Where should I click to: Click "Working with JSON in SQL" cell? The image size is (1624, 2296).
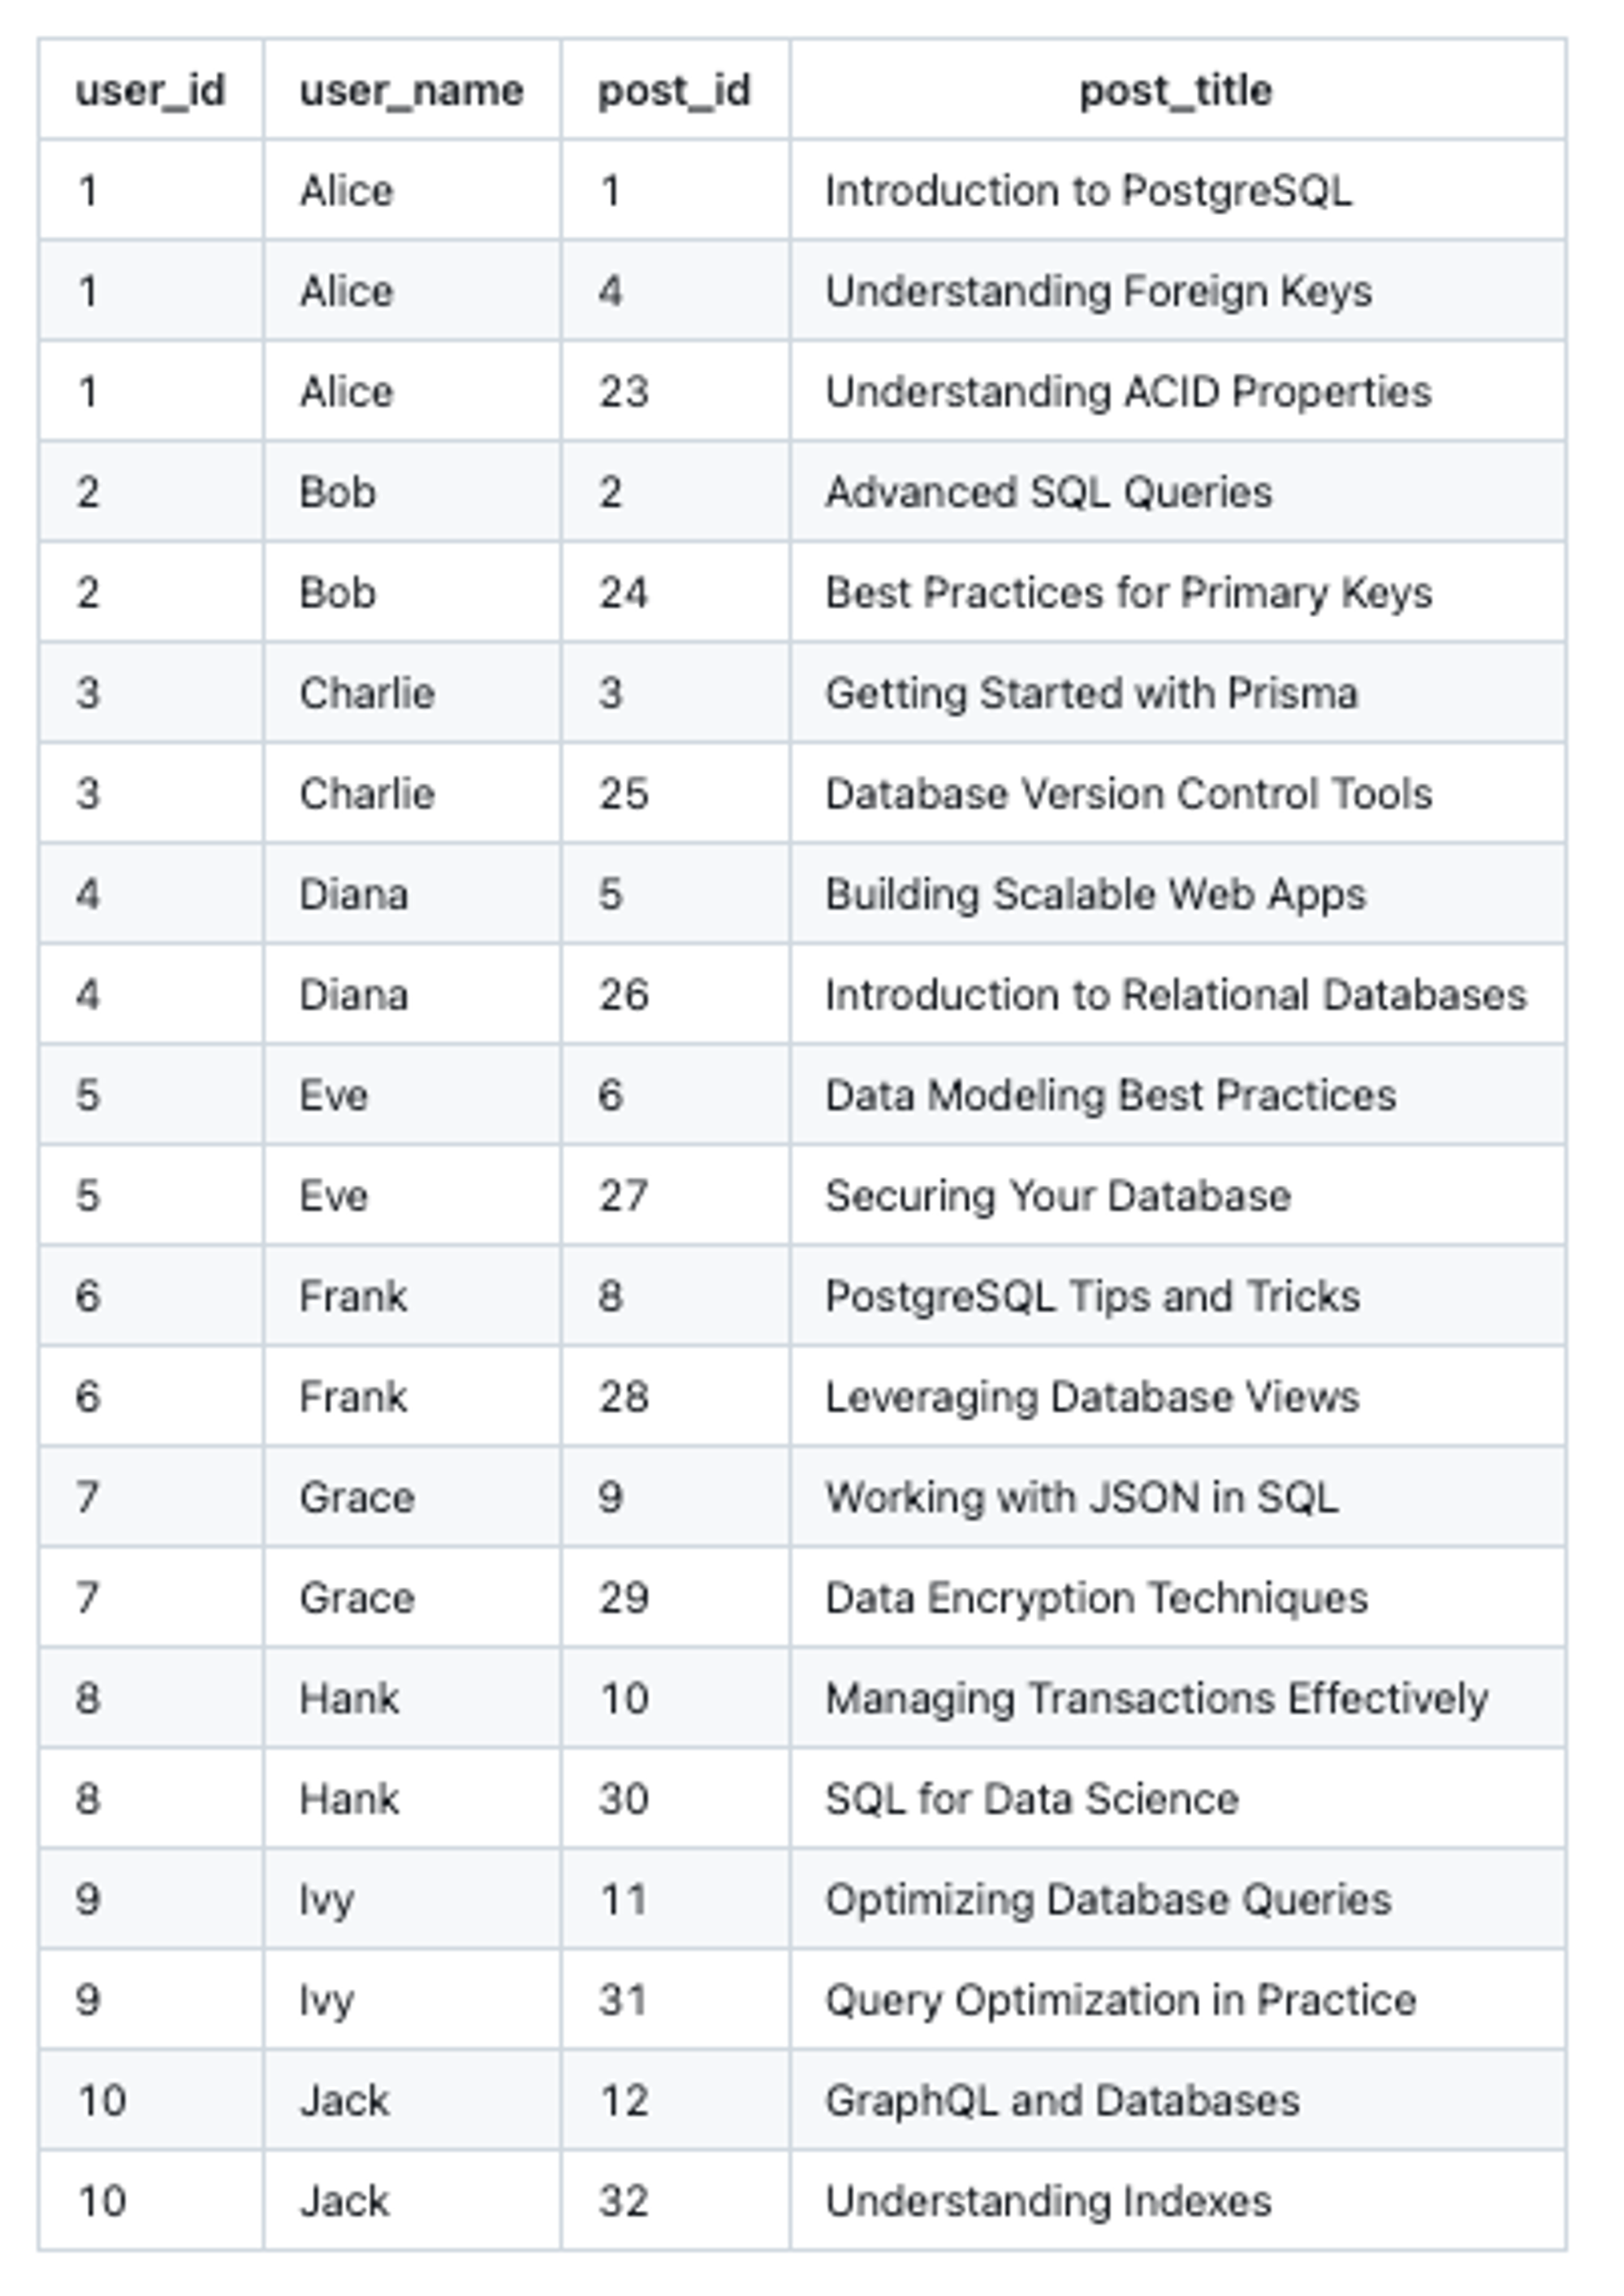click(x=1081, y=1497)
